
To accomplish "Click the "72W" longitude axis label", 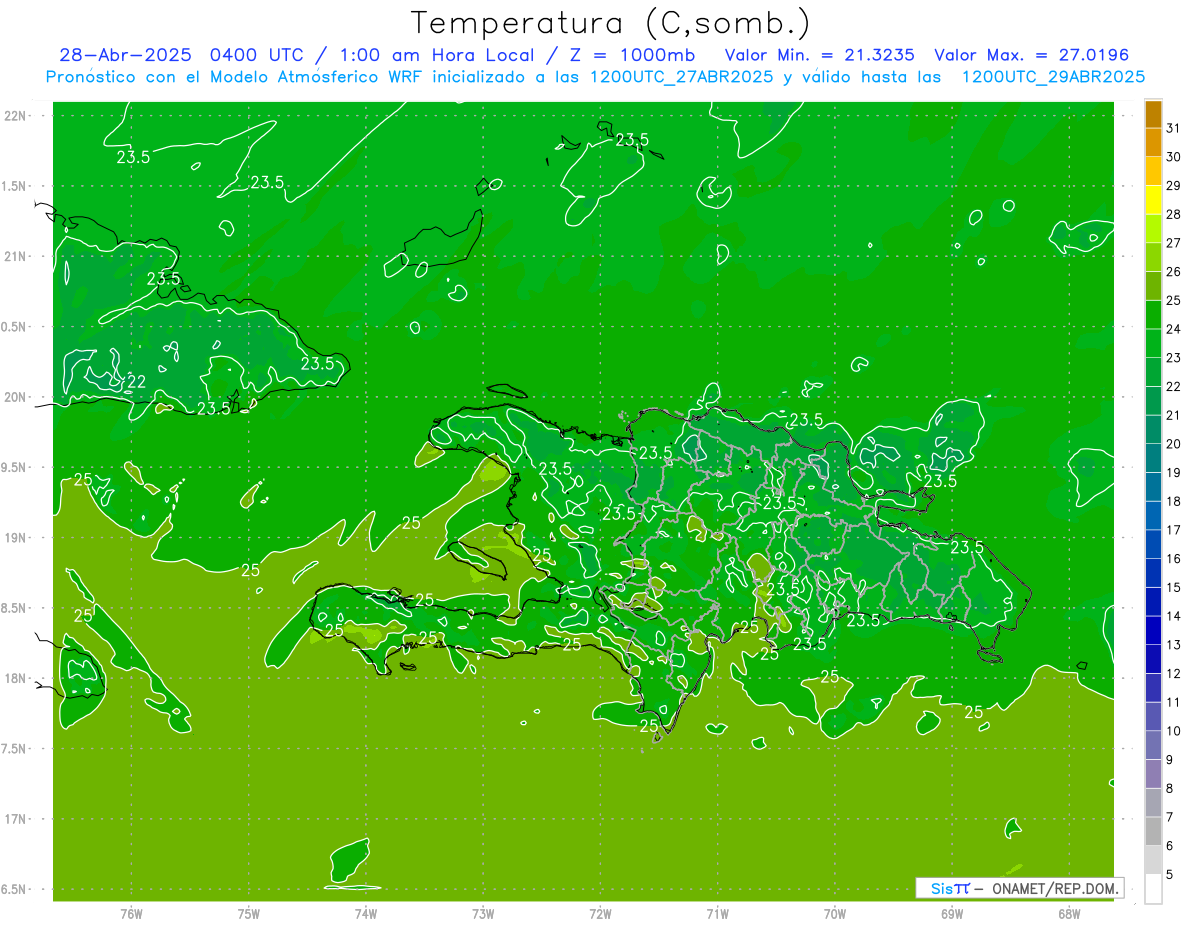I will coord(601,913).
